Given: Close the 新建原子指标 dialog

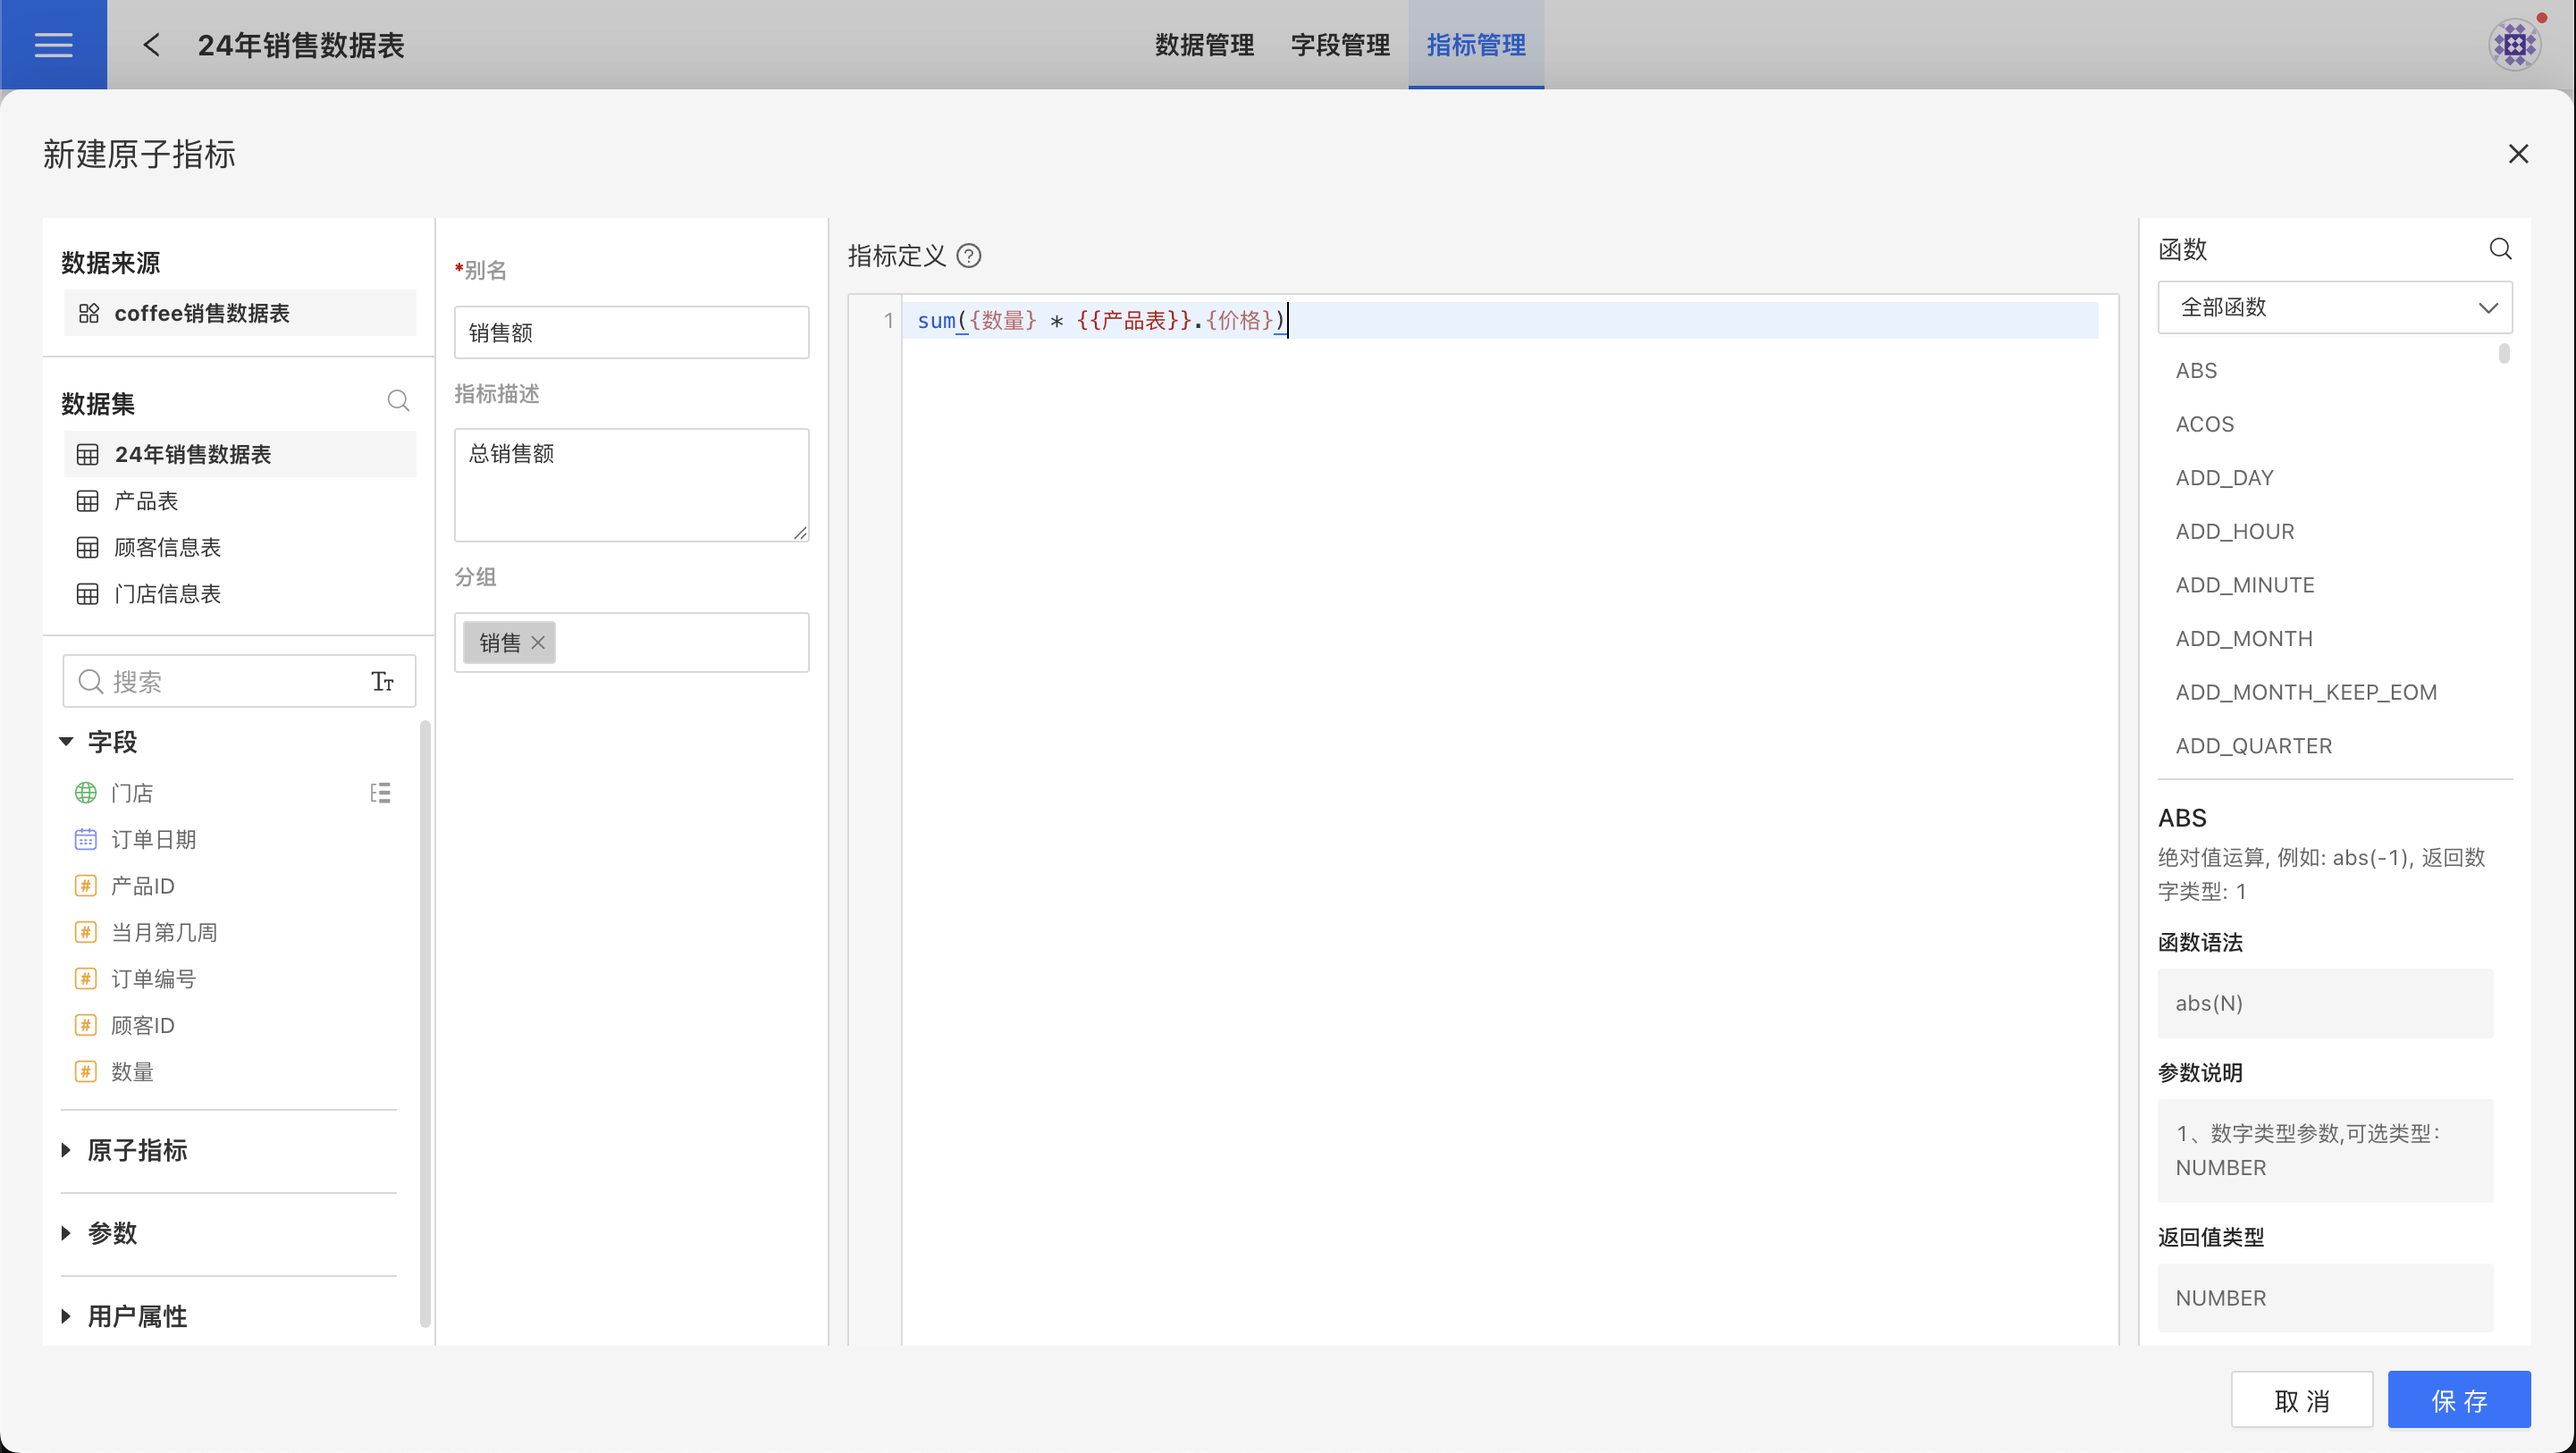Looking at the screenshot, I should tap(2518, 154).
